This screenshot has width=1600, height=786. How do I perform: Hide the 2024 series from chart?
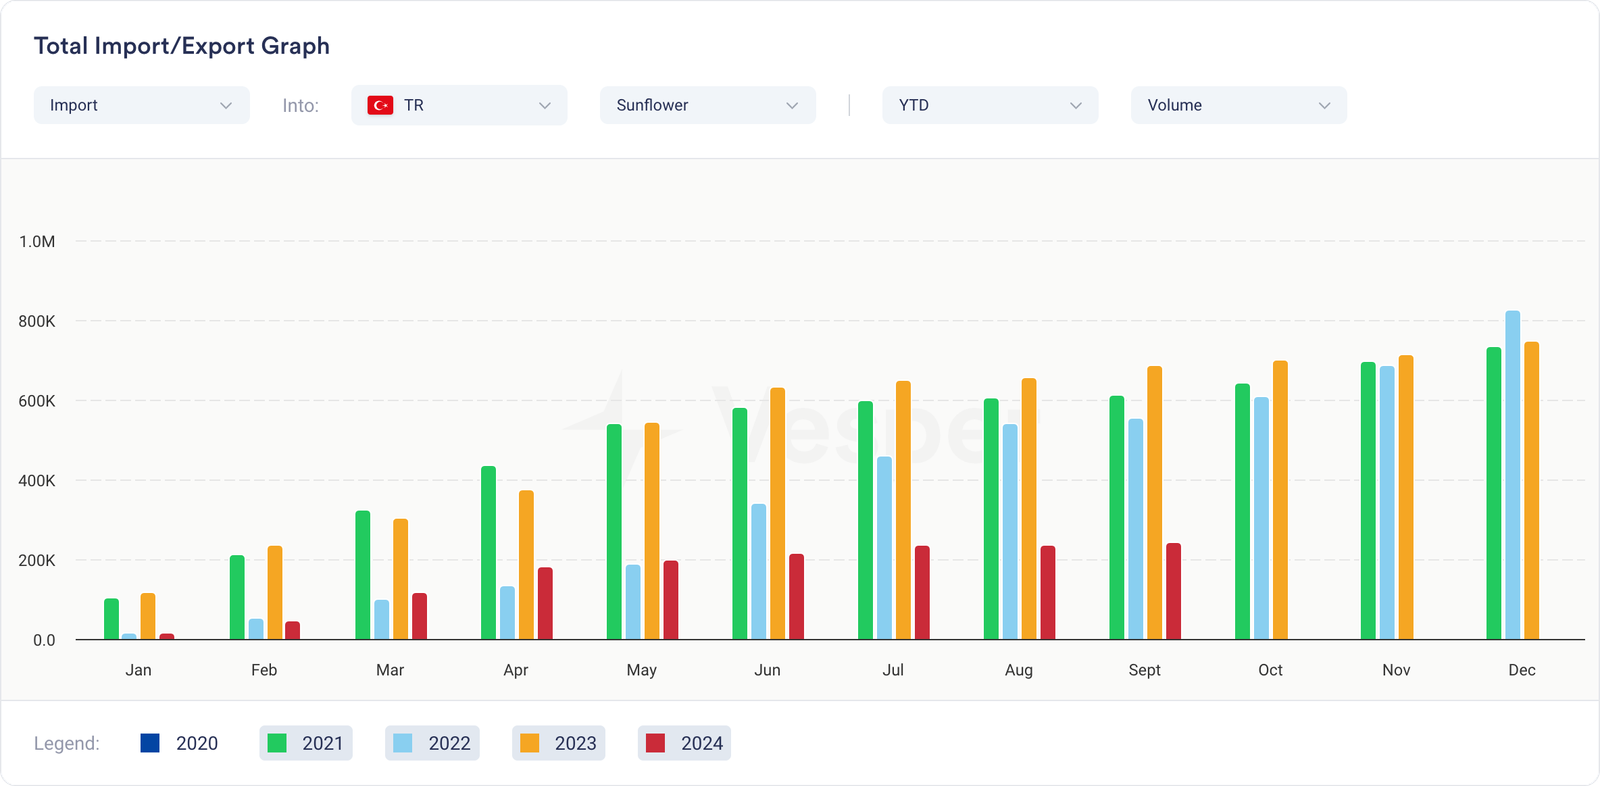pos(685,743)
